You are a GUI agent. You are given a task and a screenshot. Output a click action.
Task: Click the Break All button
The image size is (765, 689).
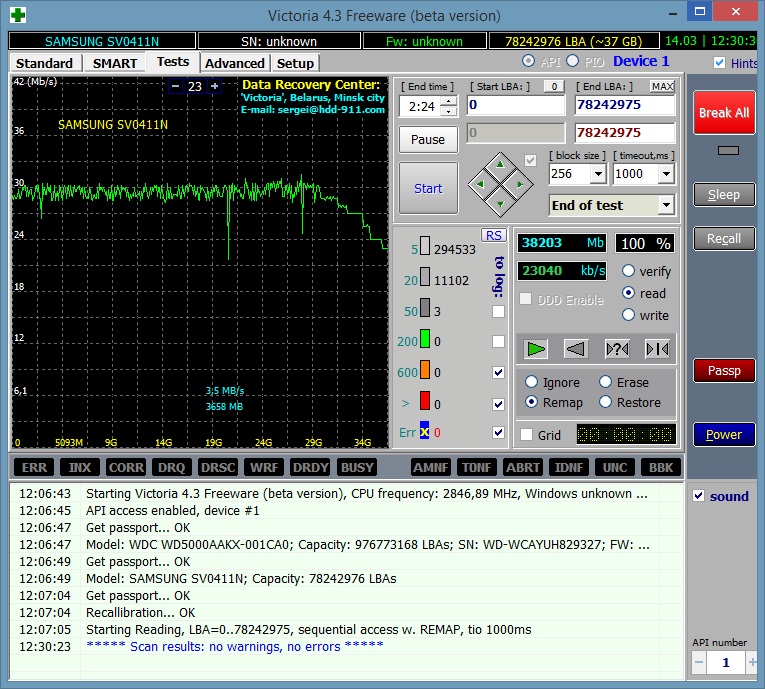click(x=723, y=113)
